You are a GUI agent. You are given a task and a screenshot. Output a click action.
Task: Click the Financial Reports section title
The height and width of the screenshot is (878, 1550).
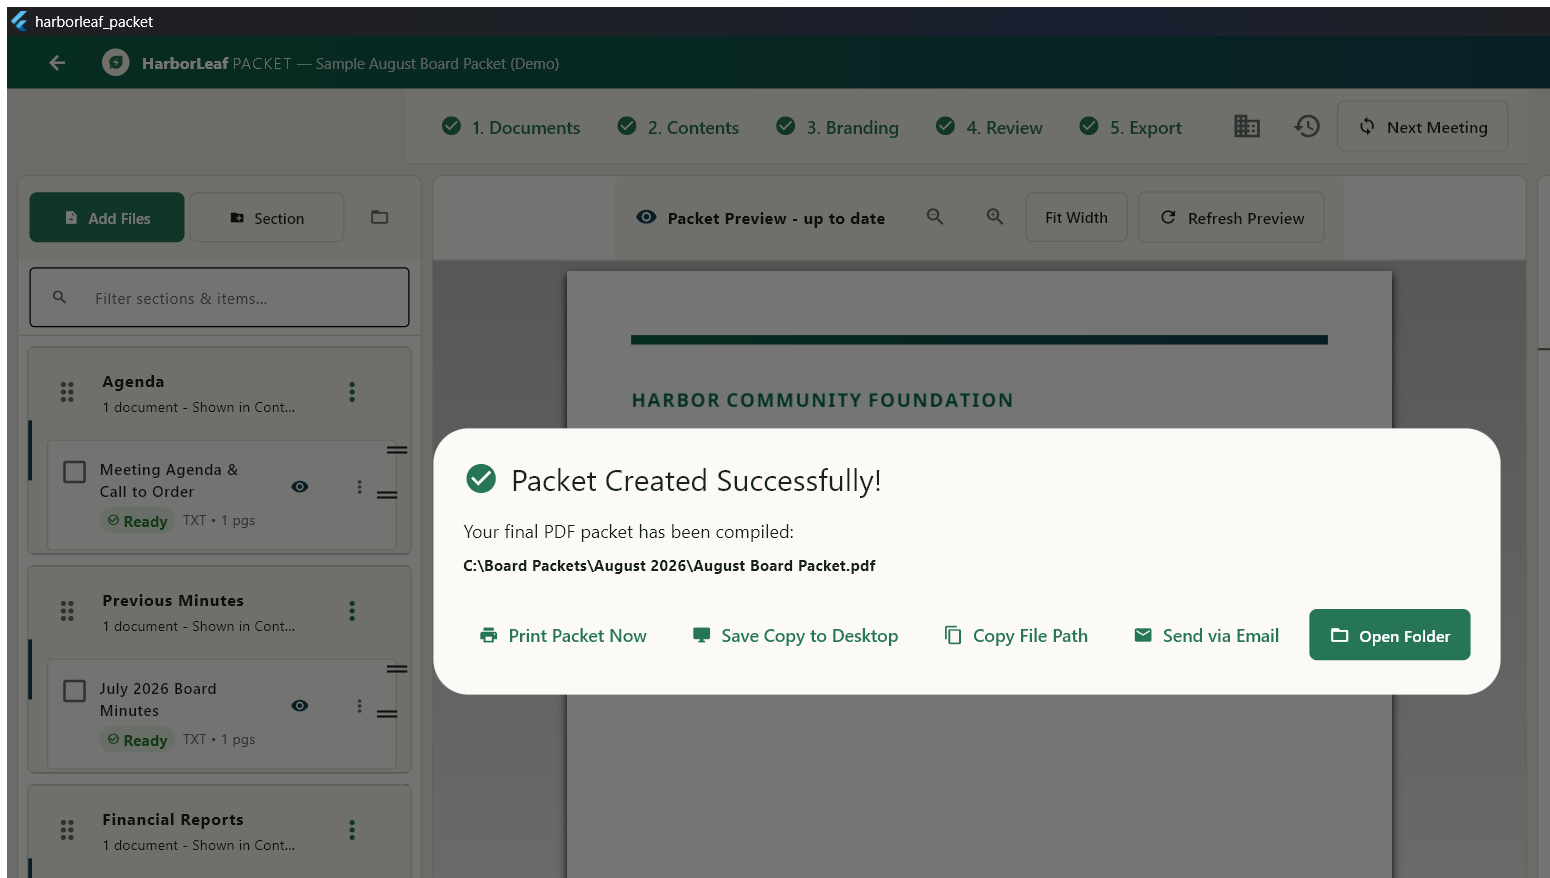(x=173, y=819)
